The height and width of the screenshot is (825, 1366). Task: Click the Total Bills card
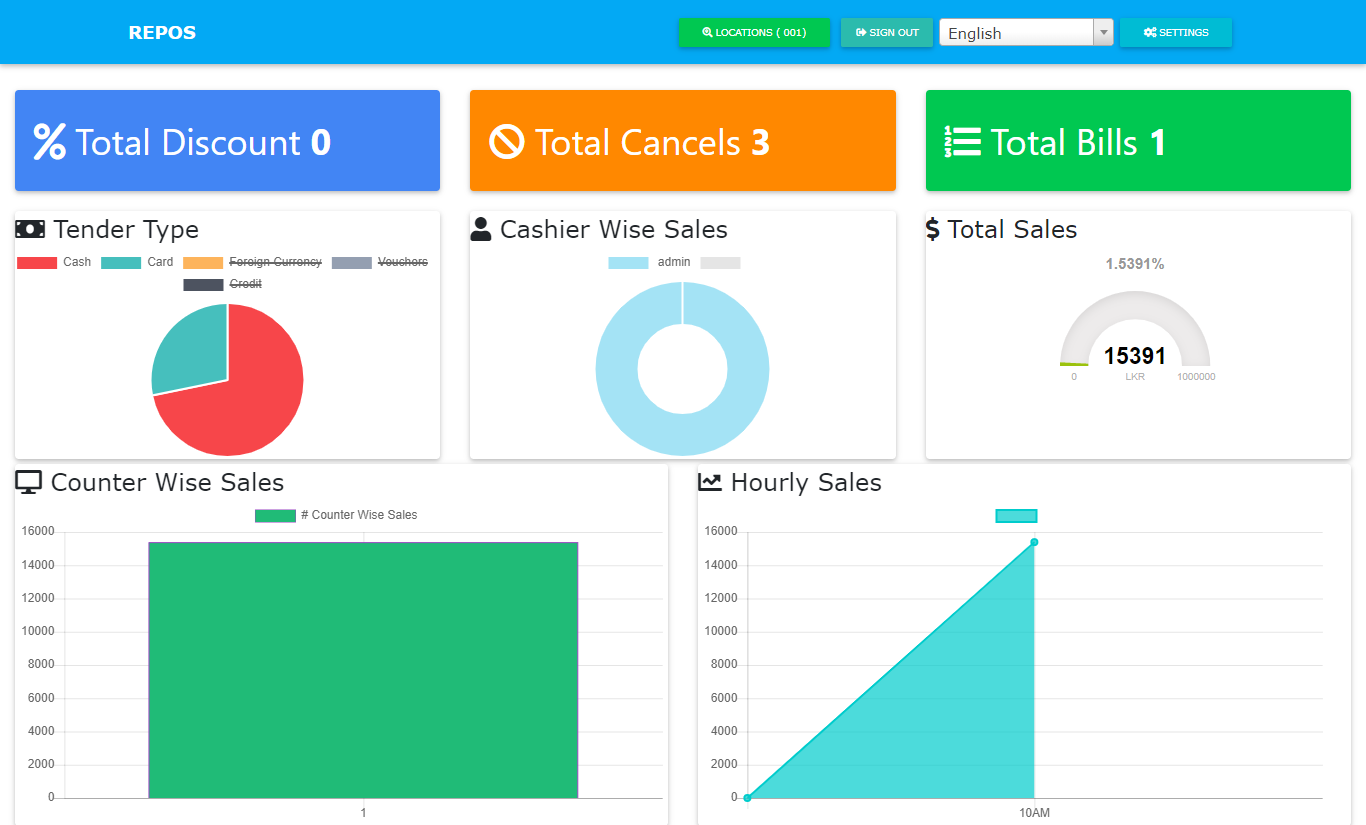[1138, 140]
